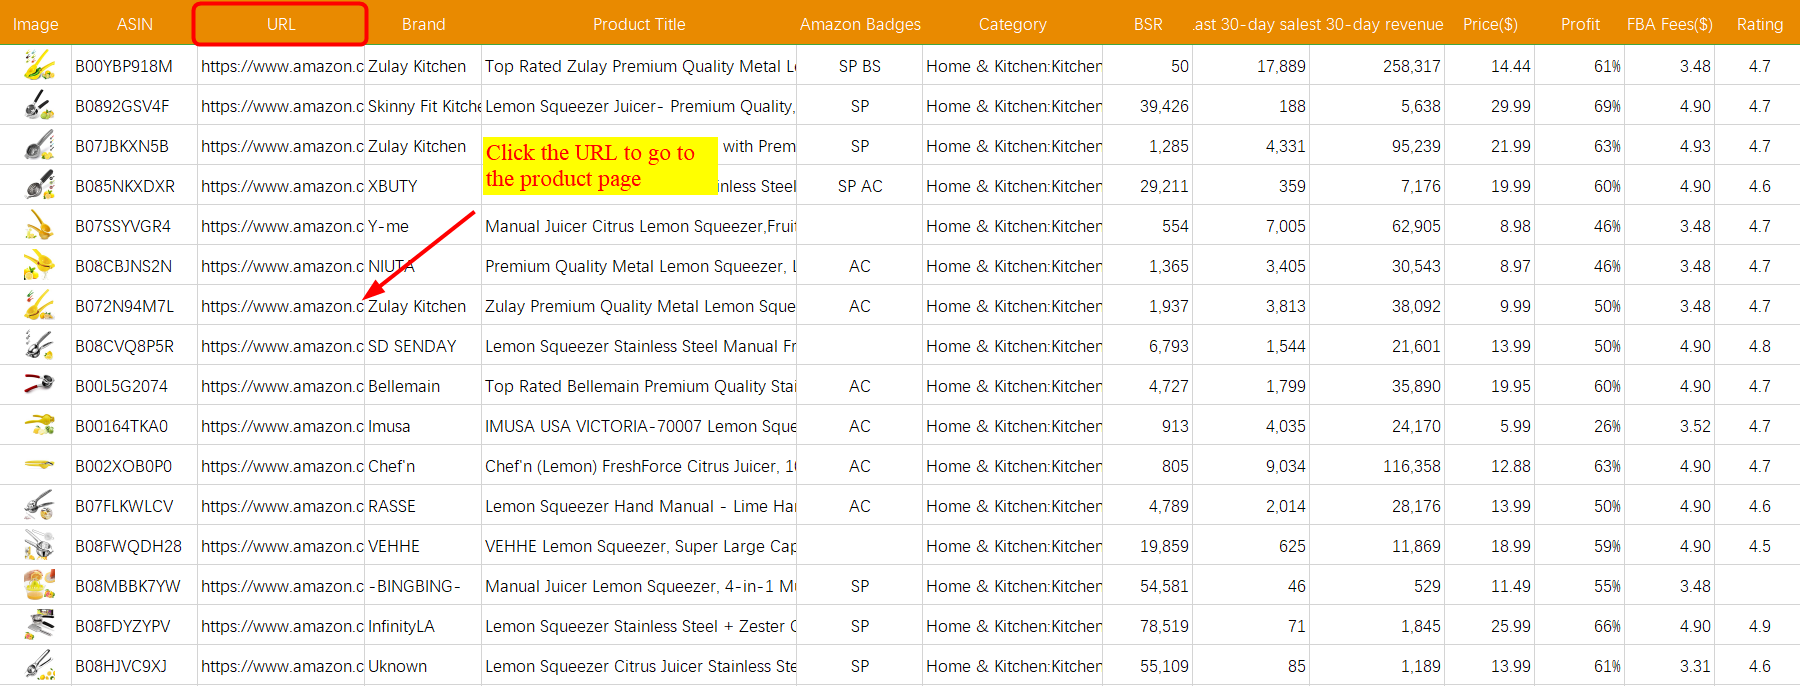Open the product thumbnail for B00YBP918M
Screen dimensions: 1800x686
point(39,66)
